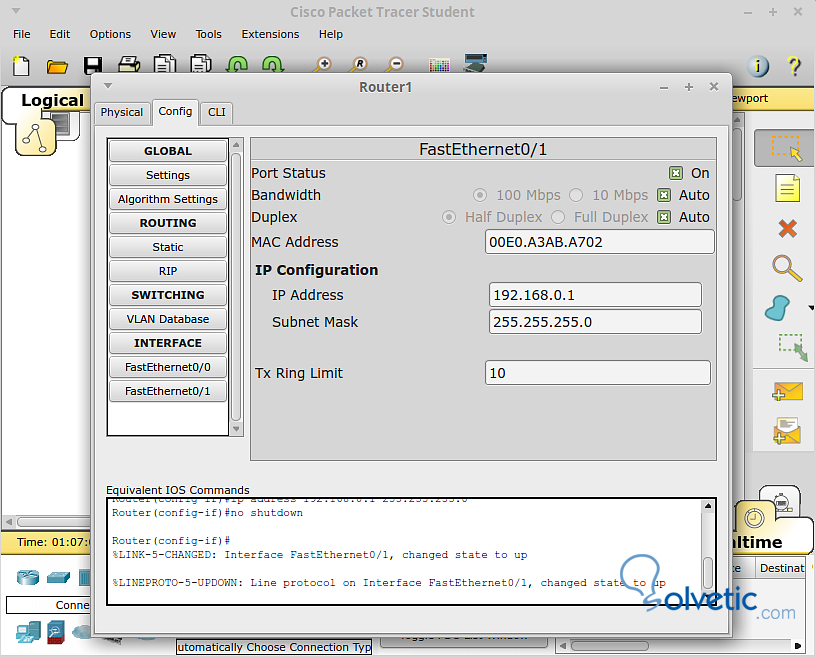Click the IOS Commands scrollbar up arrow
Screen dimensions: 816x657
click(x=708, y=506)
